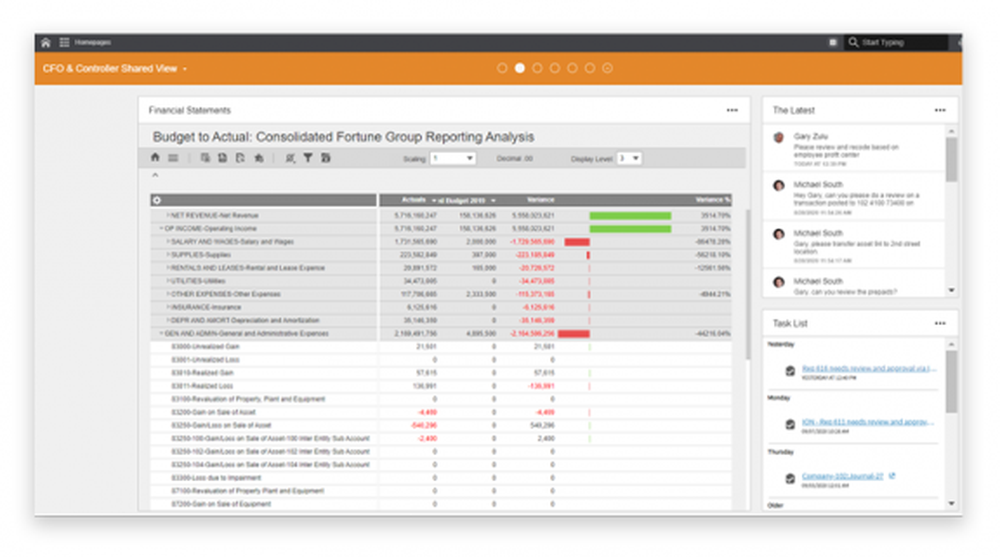The image size is (1000, 557).
Task: Open the report toolbar list menu icon
Action: [x=173, y=158]
